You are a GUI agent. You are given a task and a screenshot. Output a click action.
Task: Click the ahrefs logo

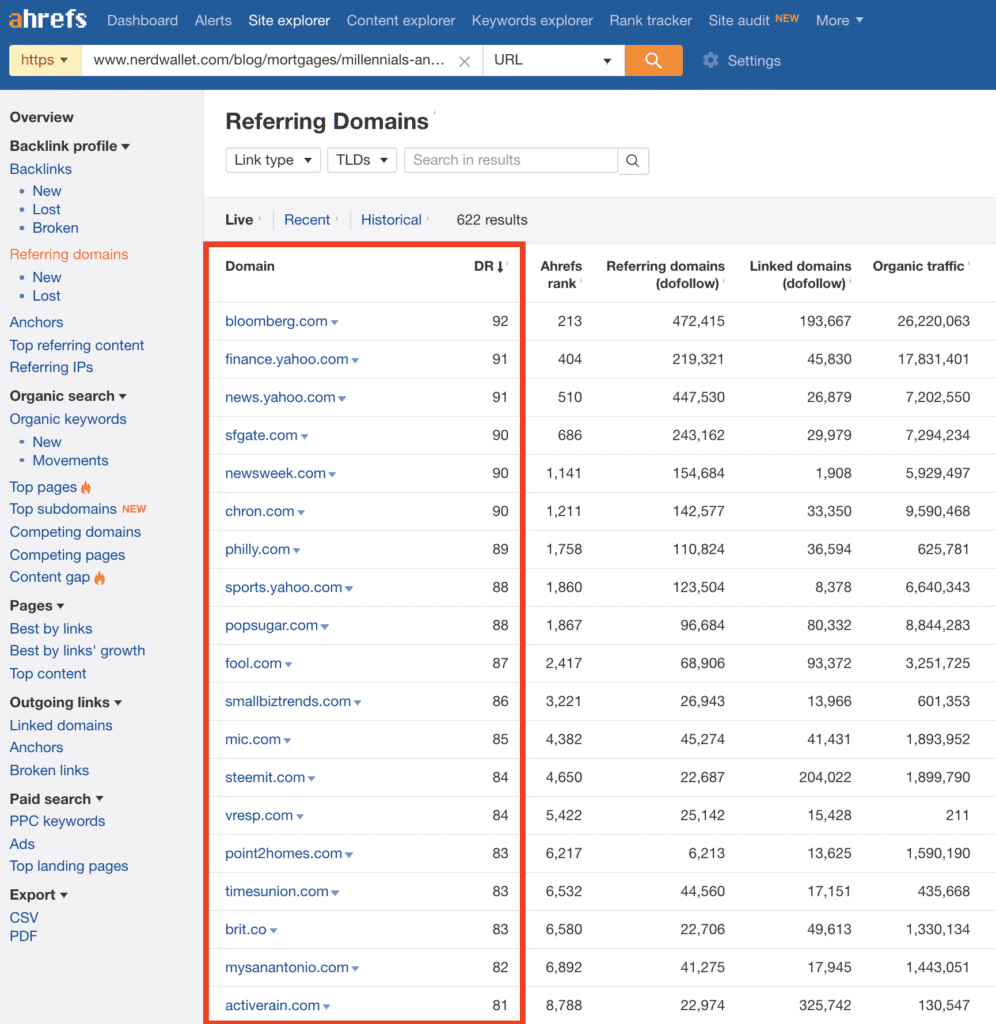click(x=47, y=20)
